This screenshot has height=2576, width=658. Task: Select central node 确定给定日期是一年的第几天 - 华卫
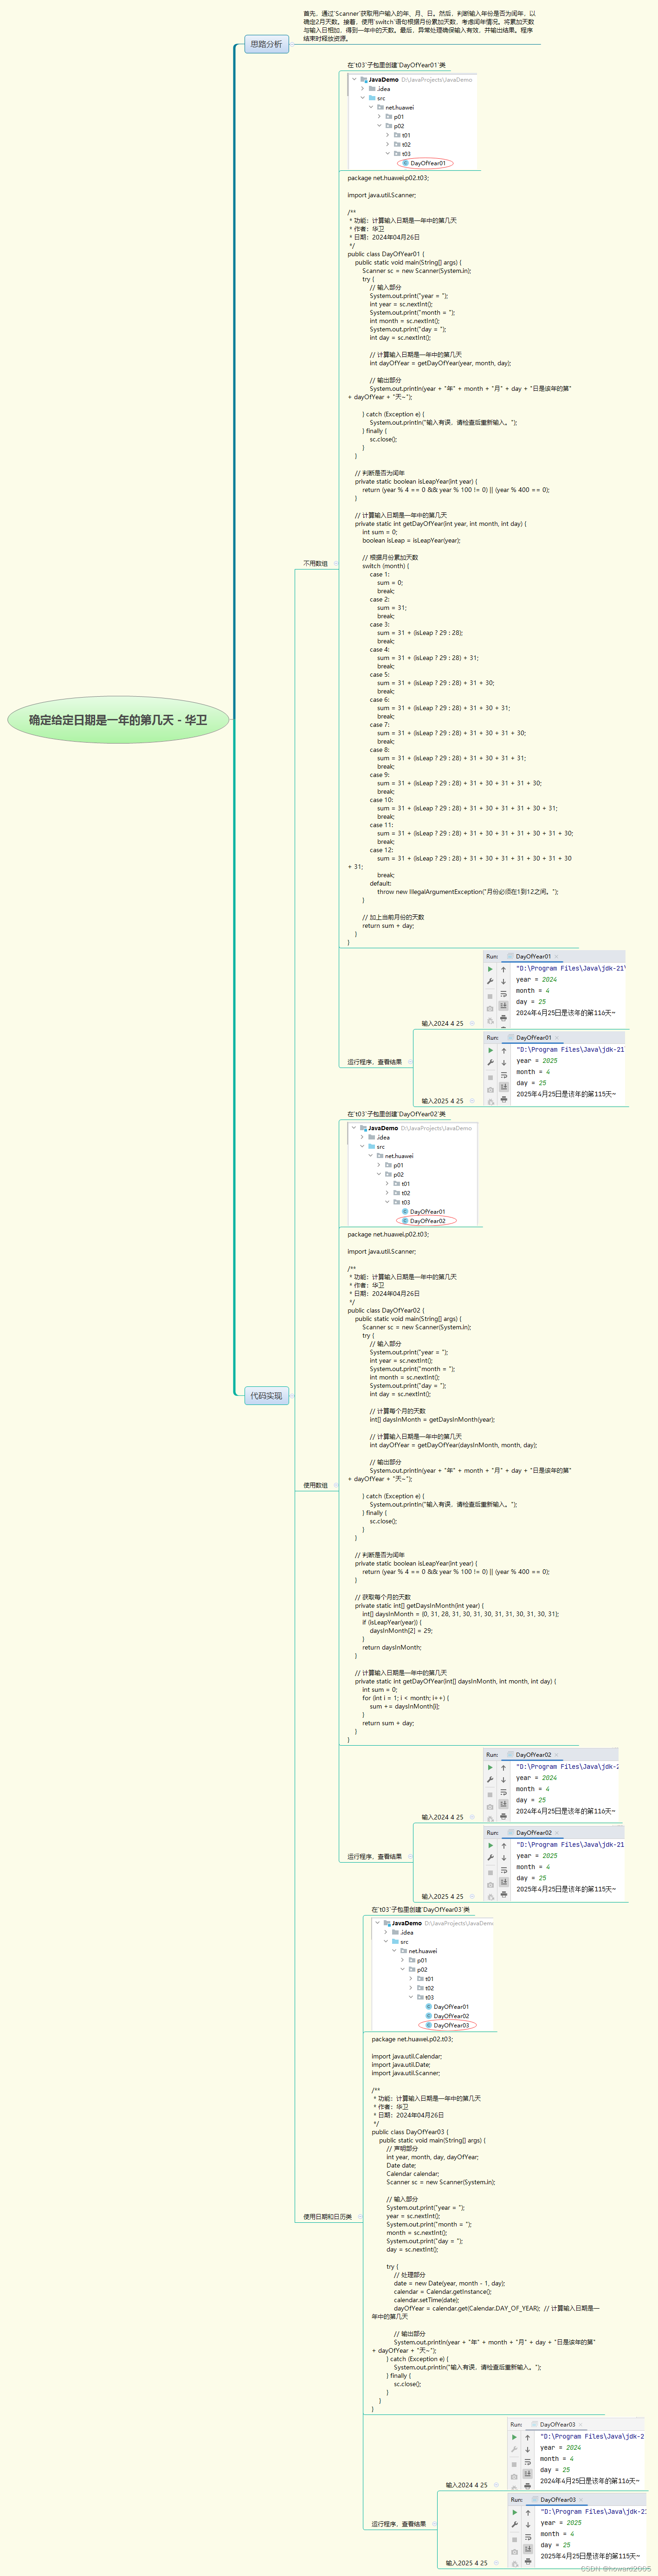(x=118, y=720)
